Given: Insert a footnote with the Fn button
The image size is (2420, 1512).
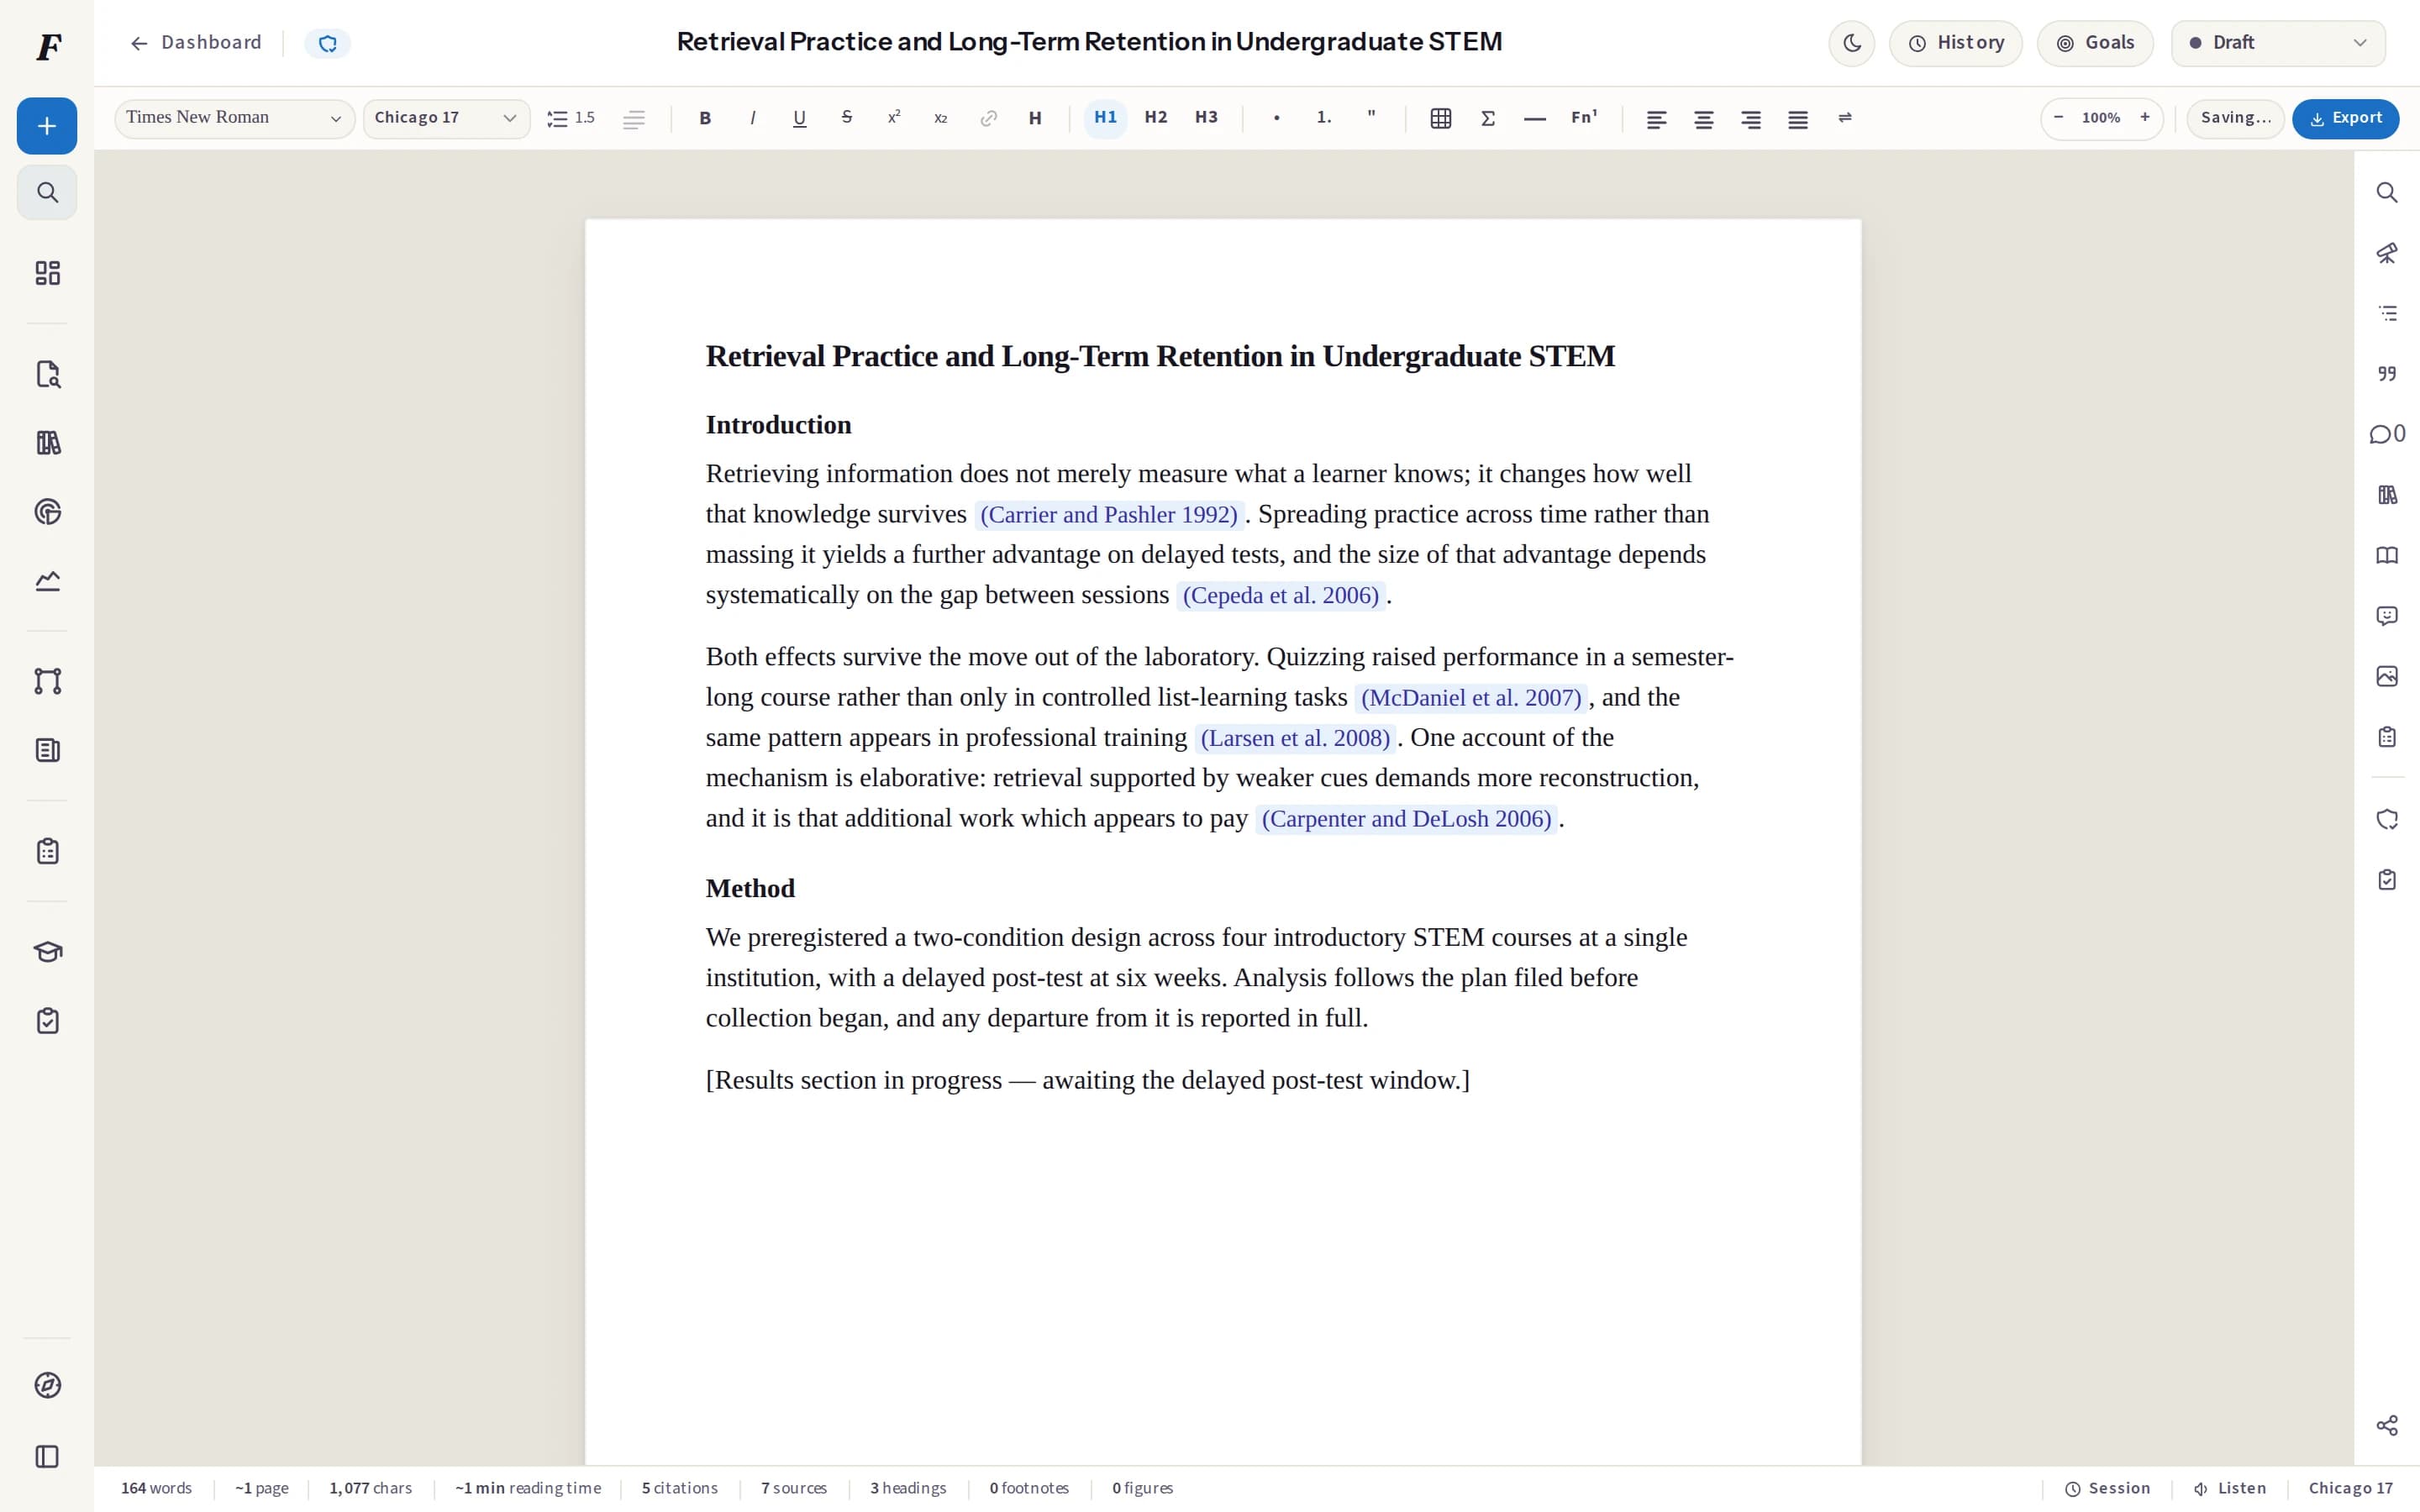Looking at the screenshot, I should [1584, 118].
